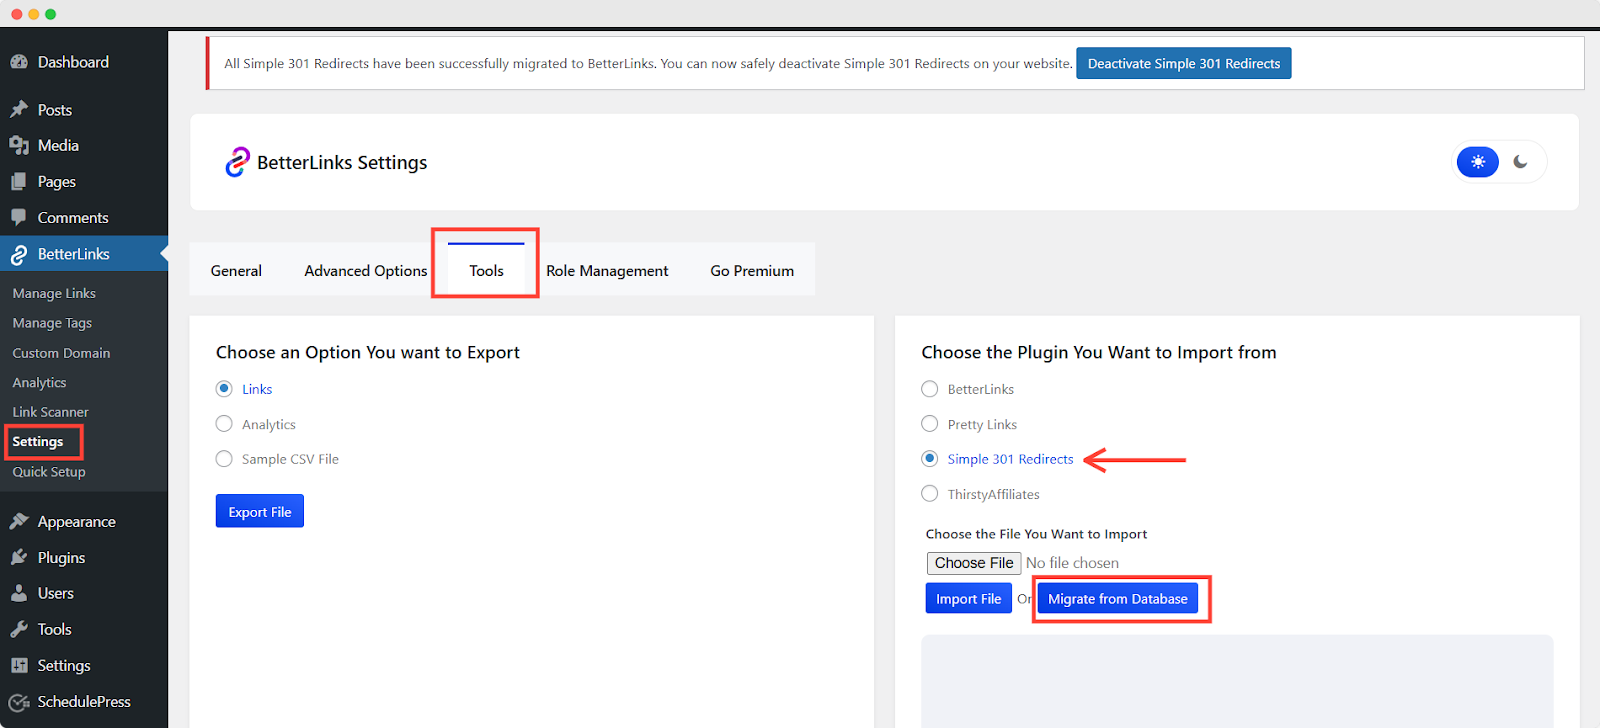The height and width of the screenshot is (728, 1600).
Task: Open the General settings tab
Action: point(236,270)
